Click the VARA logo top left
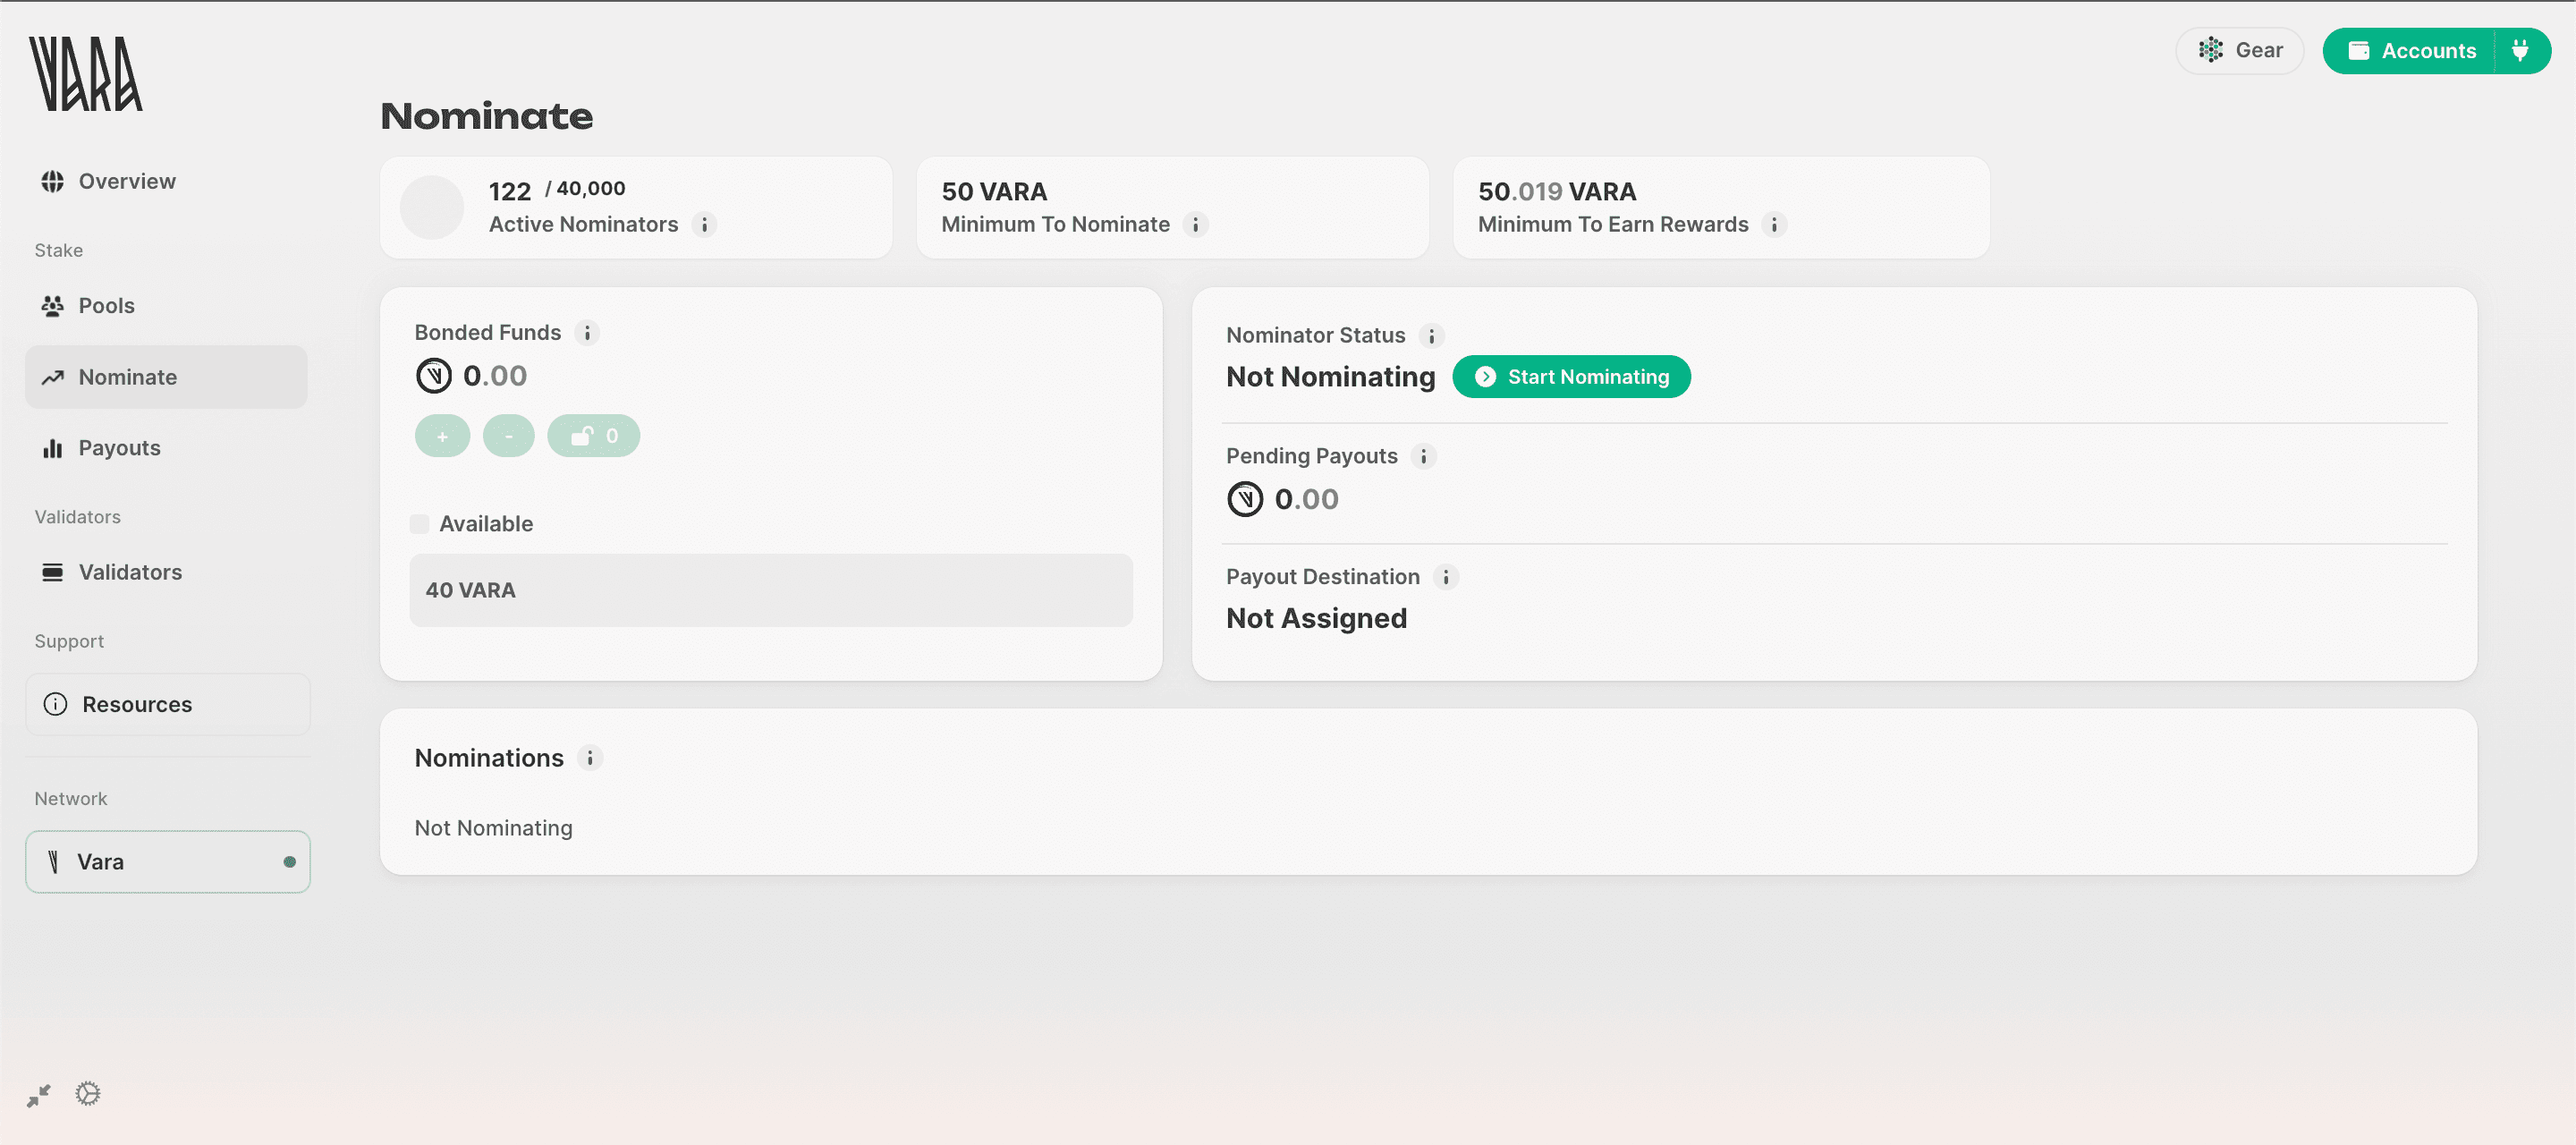 pyautogui.click(x=86, y=73)
